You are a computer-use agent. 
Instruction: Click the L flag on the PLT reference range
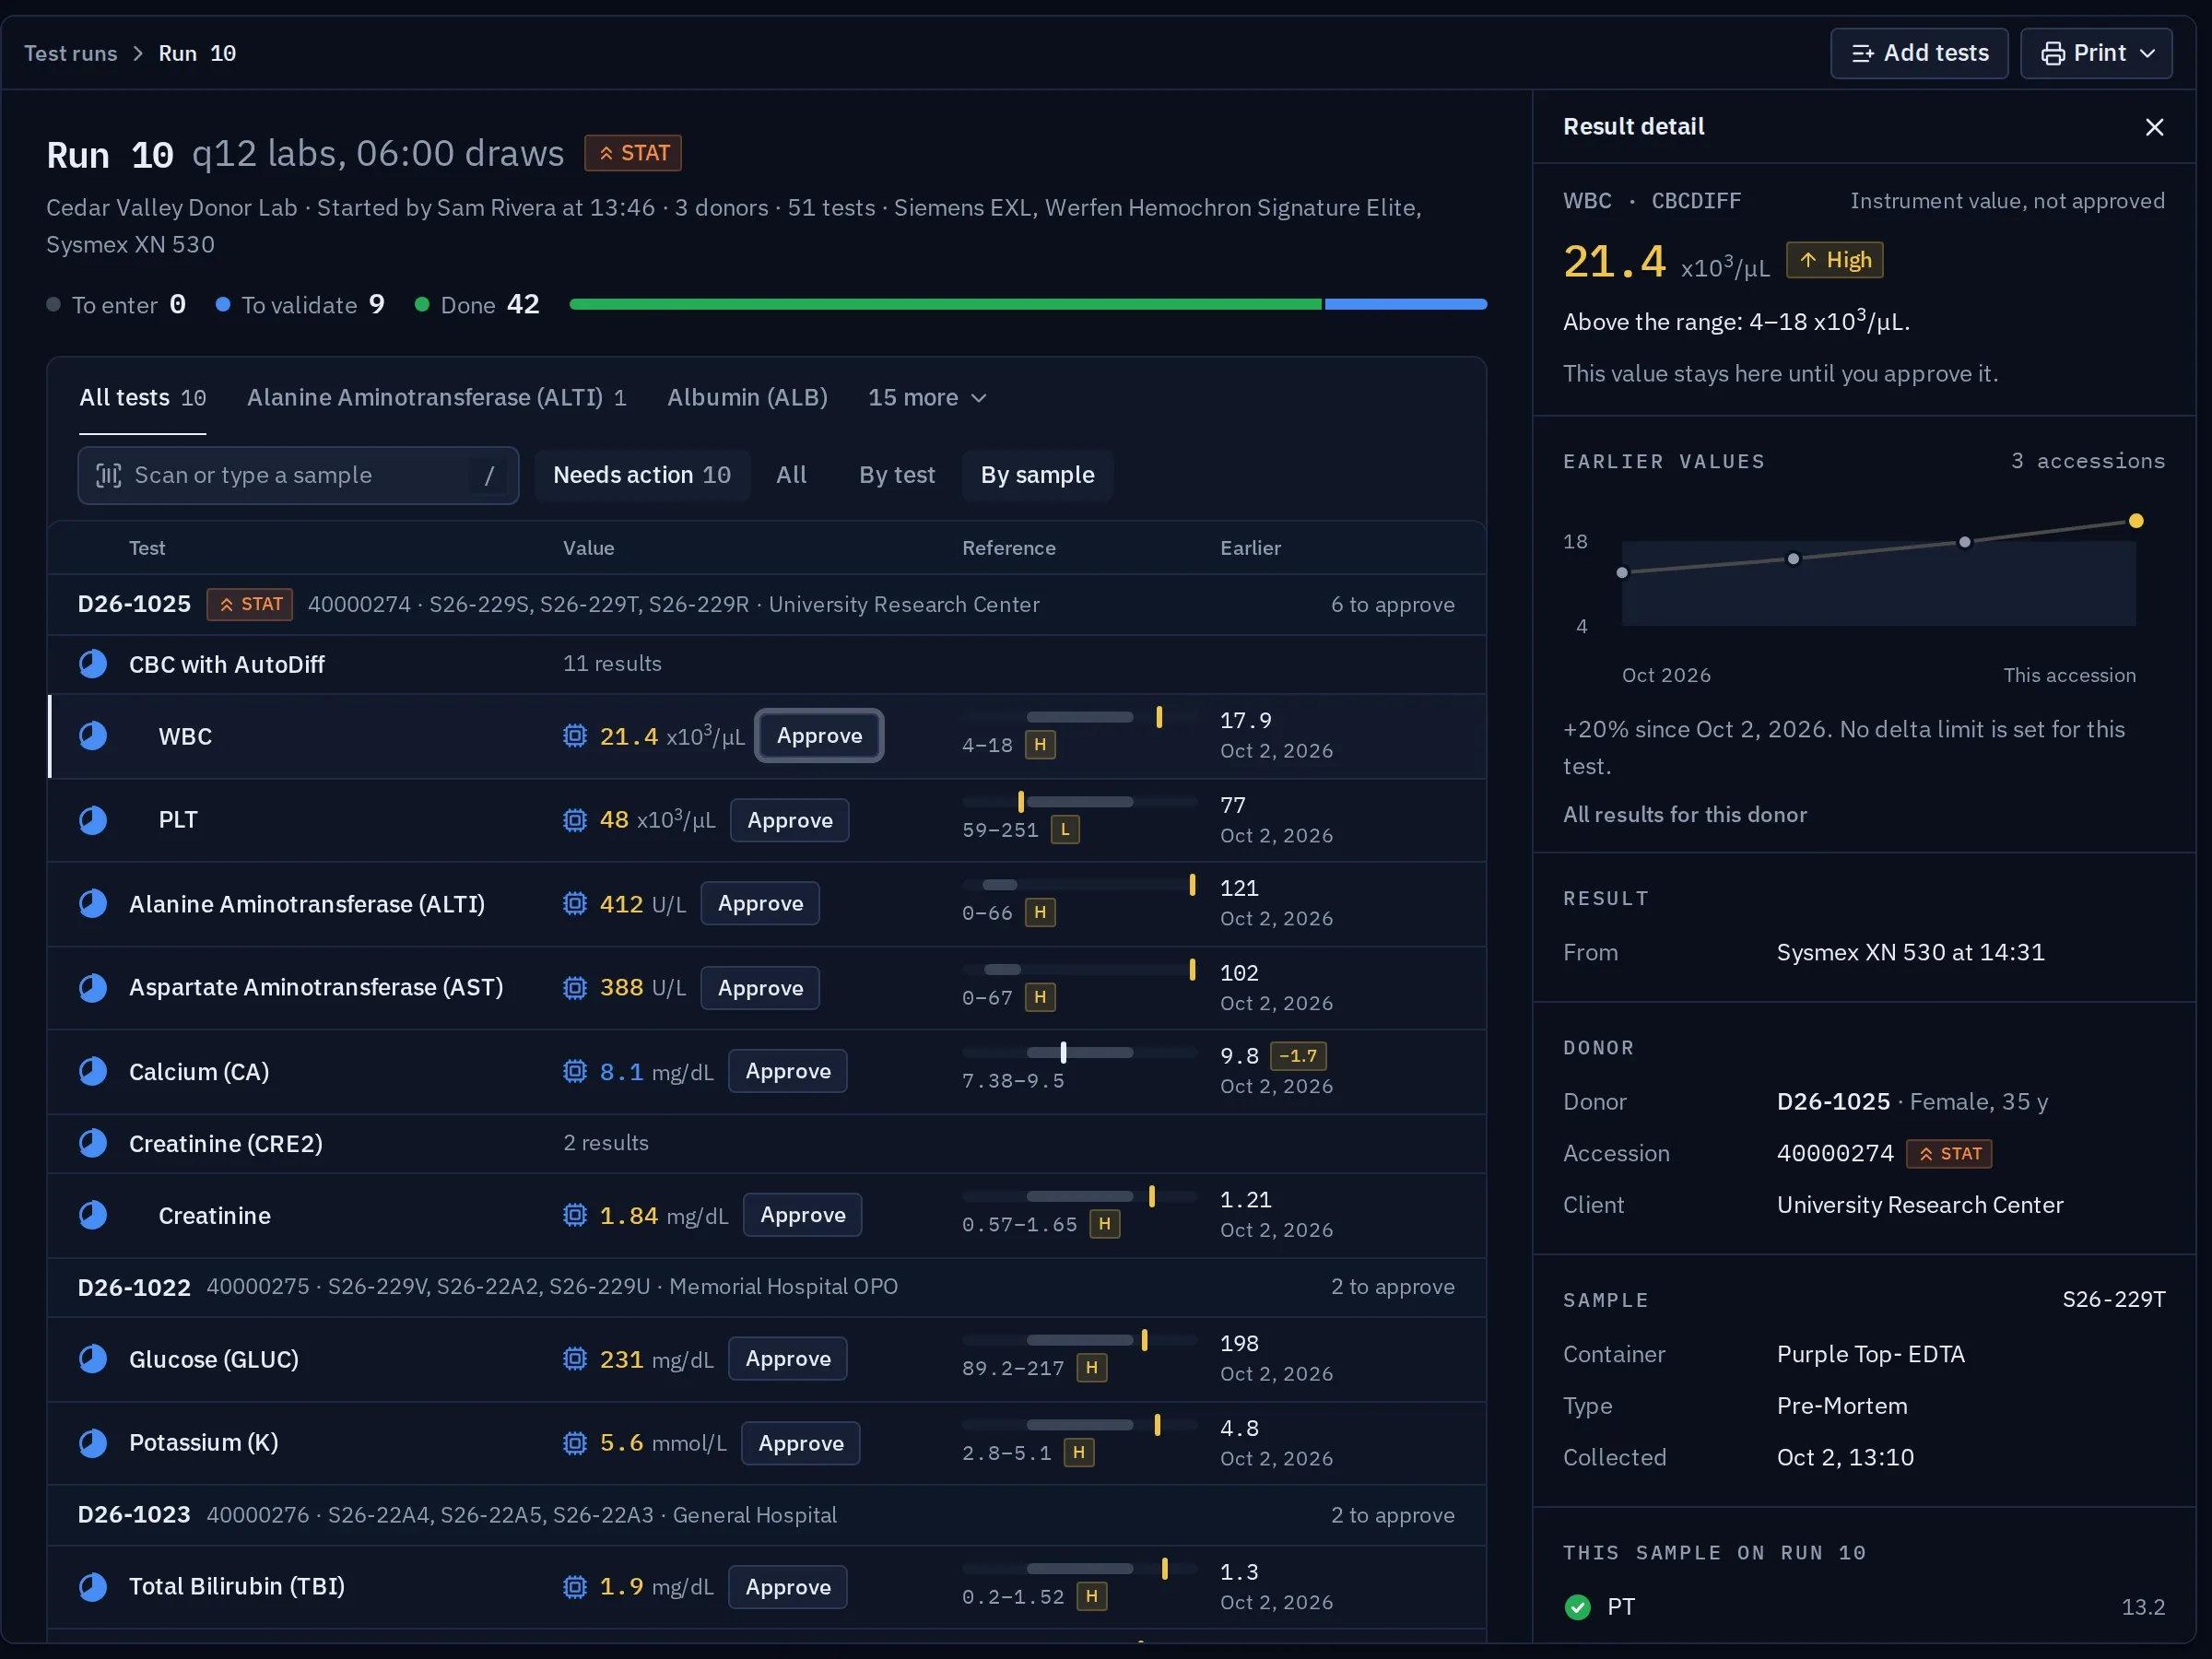click(x=1065, y=829)
